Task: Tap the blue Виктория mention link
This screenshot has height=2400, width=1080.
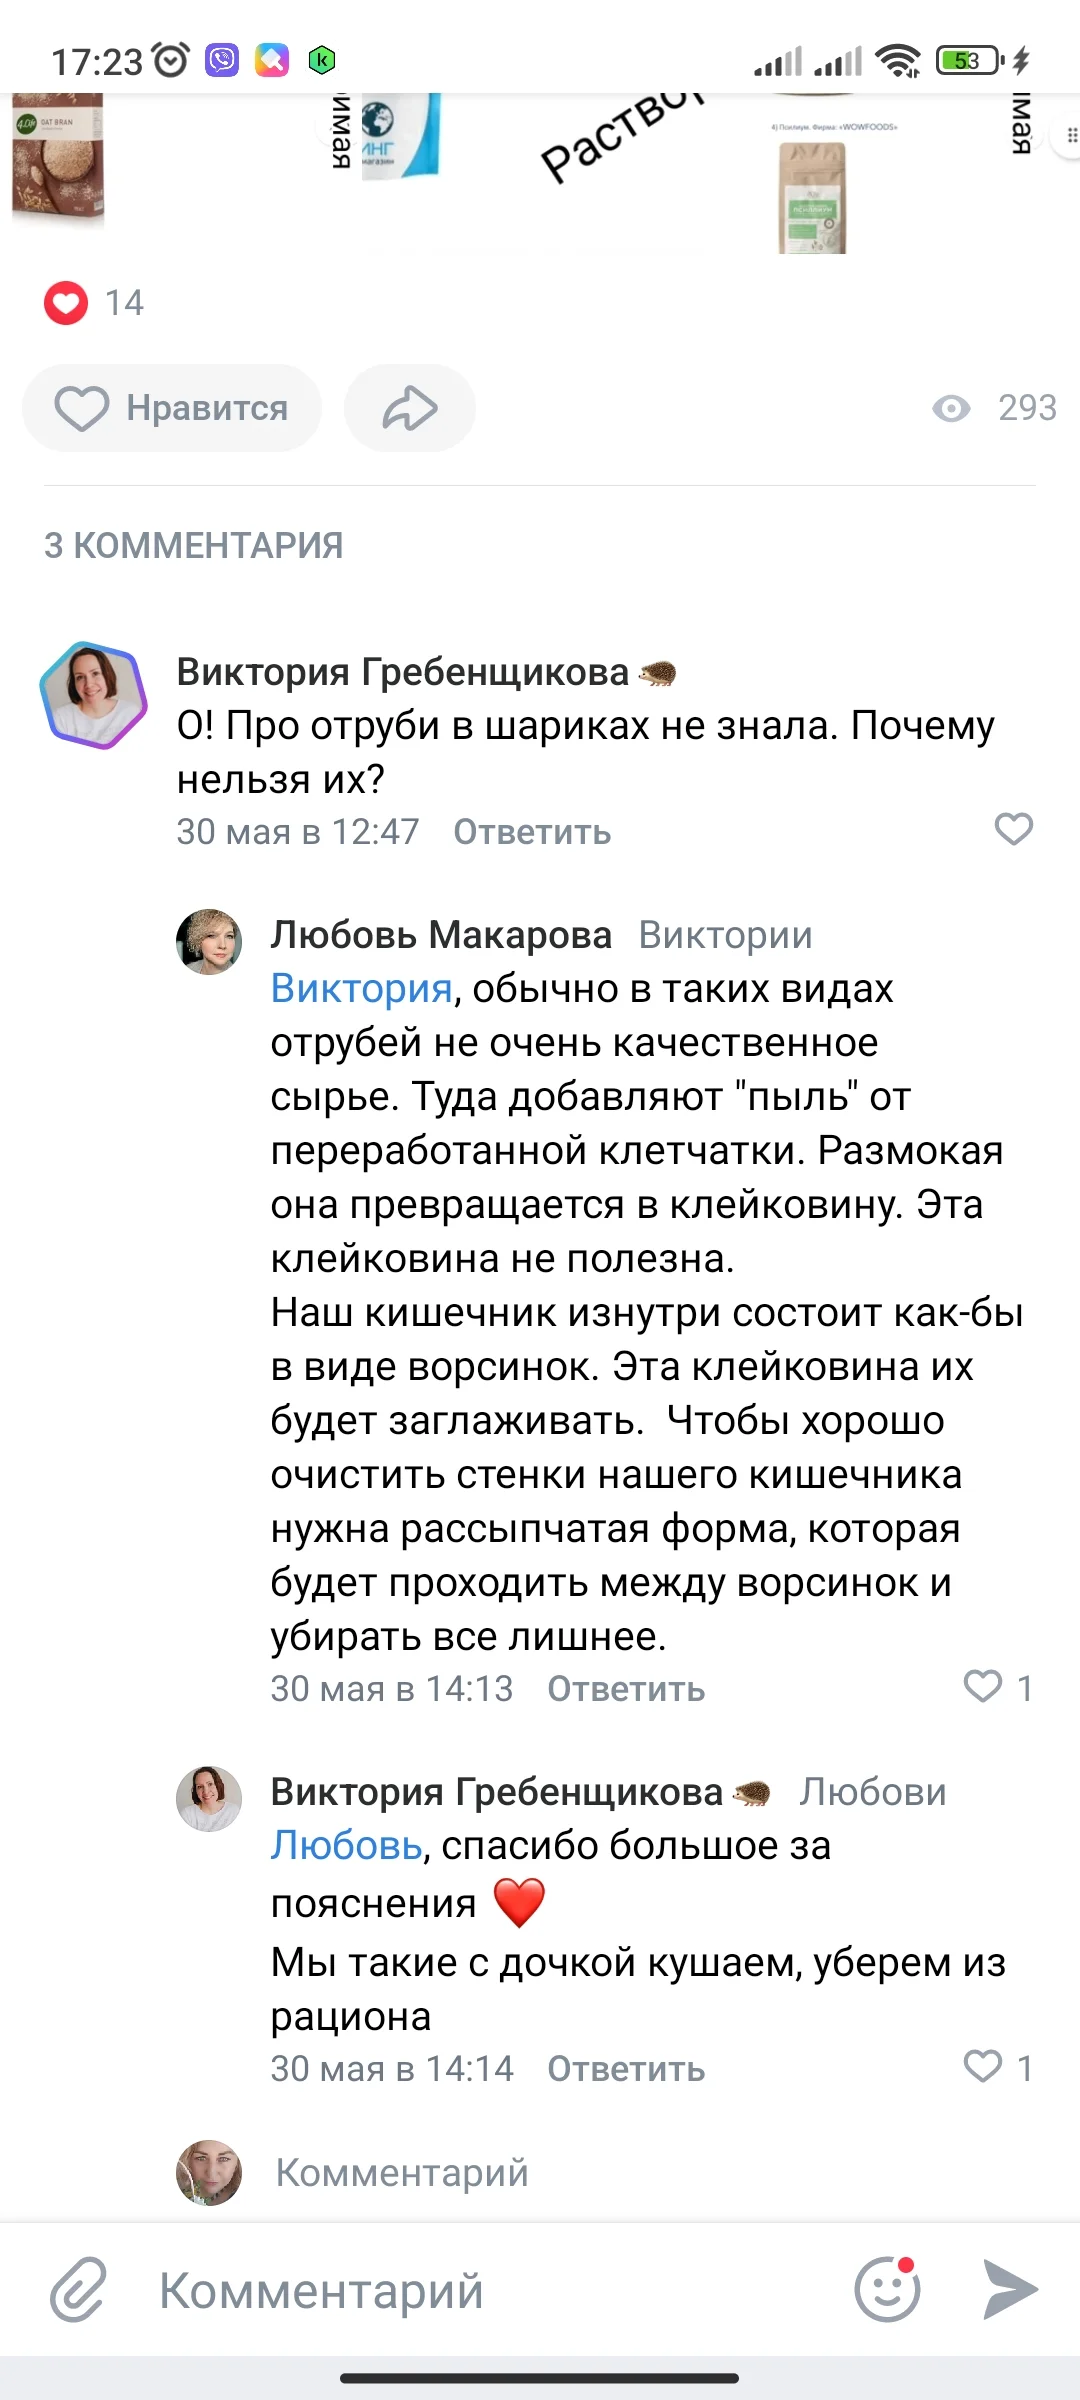Action: (362, 989)
